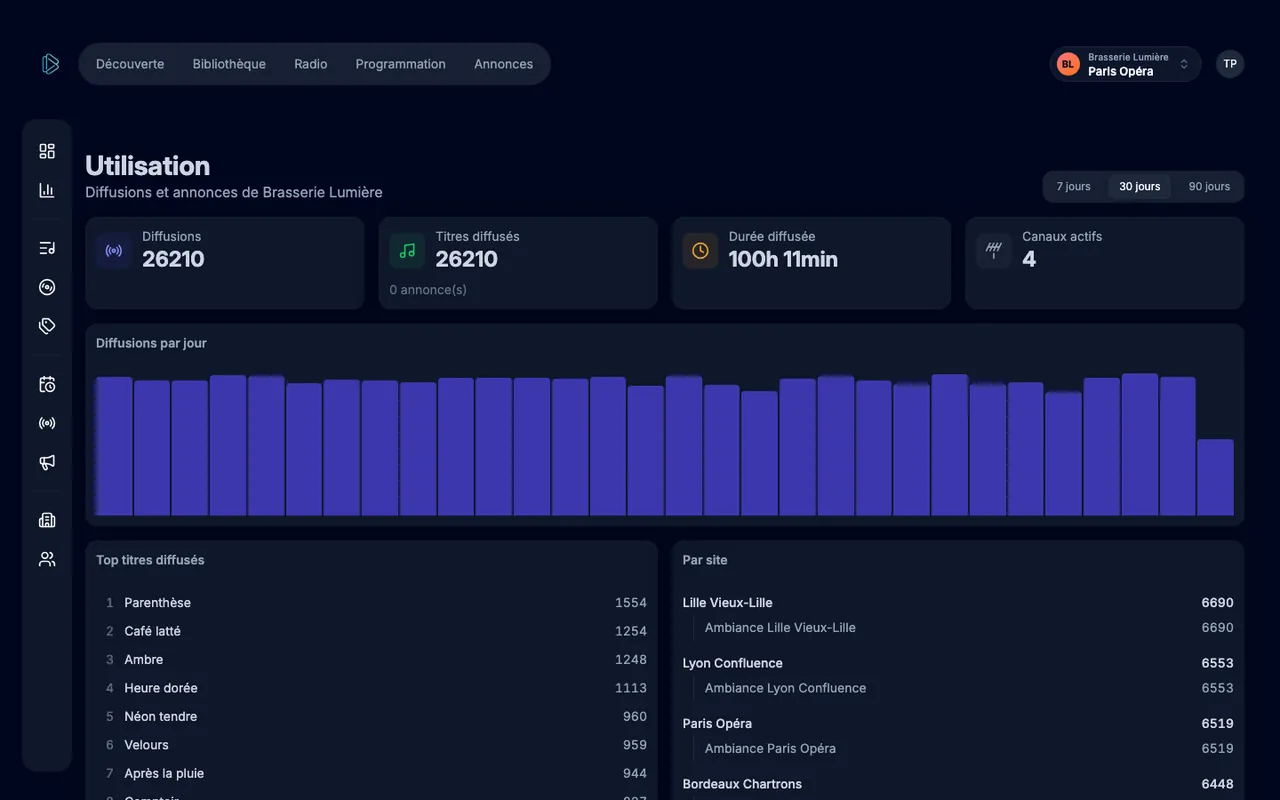Go to the Découverte tab
This screenshot has height=800, width=1280.
click(130, 64)
